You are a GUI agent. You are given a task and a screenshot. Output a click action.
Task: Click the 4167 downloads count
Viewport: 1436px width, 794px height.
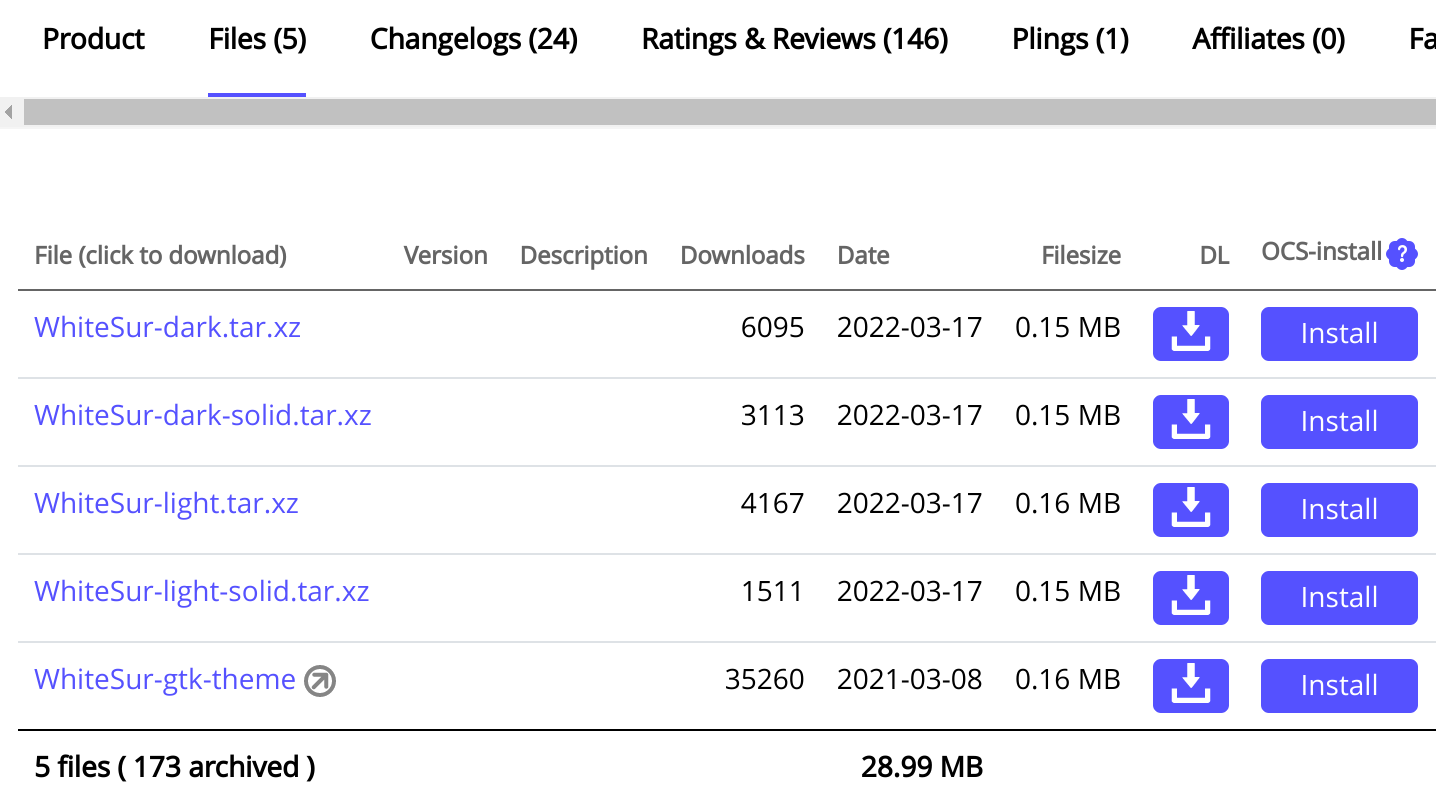point(772,503)
